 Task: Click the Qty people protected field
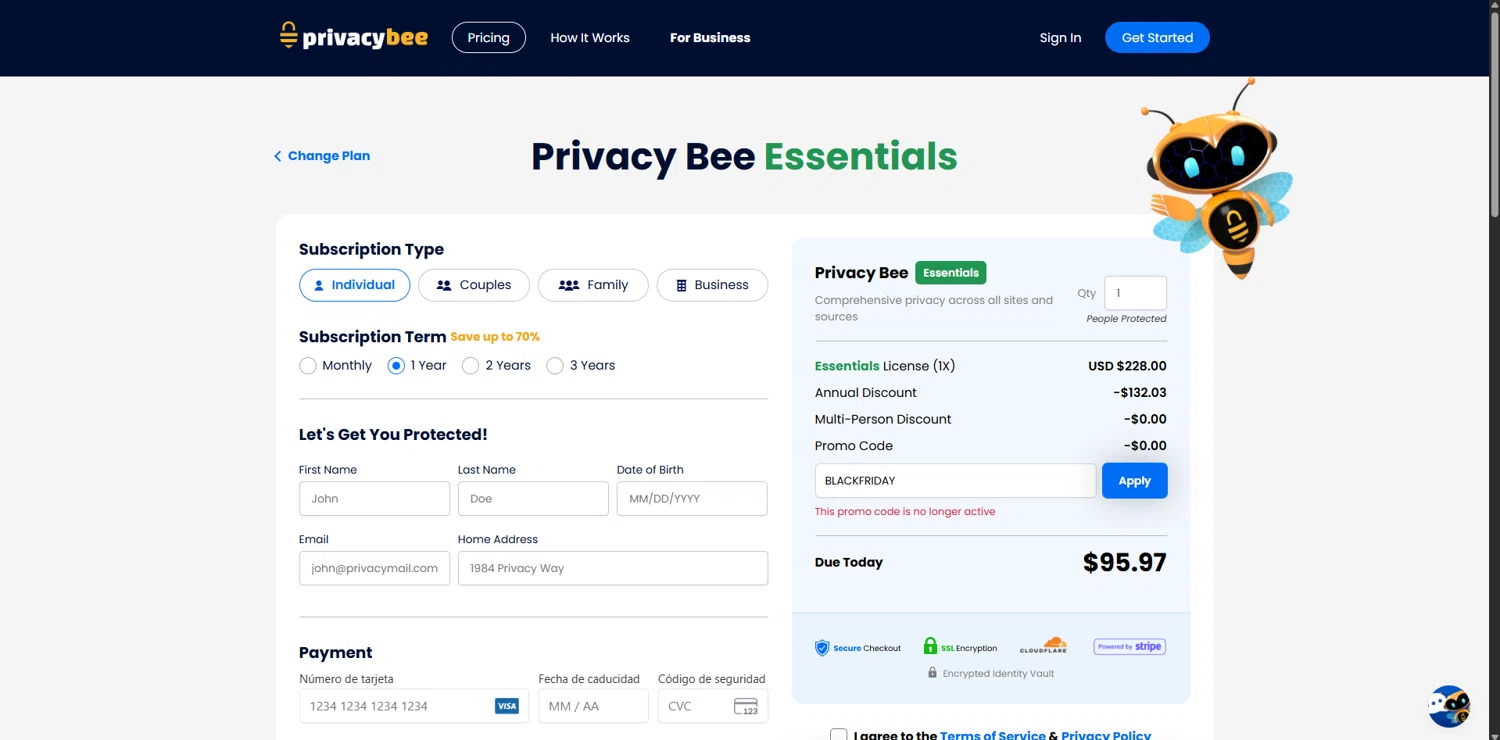point(1135,293)
